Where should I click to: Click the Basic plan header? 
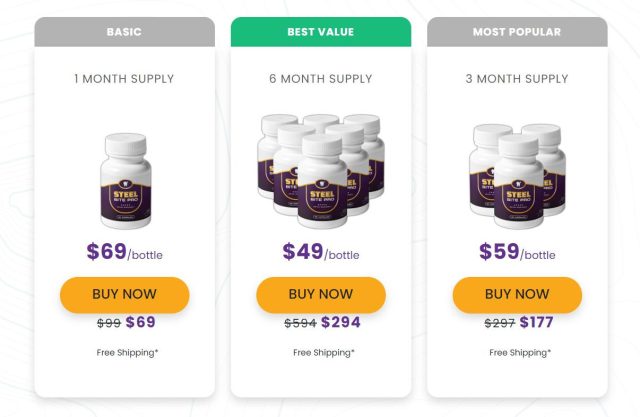tap(124, 32)
